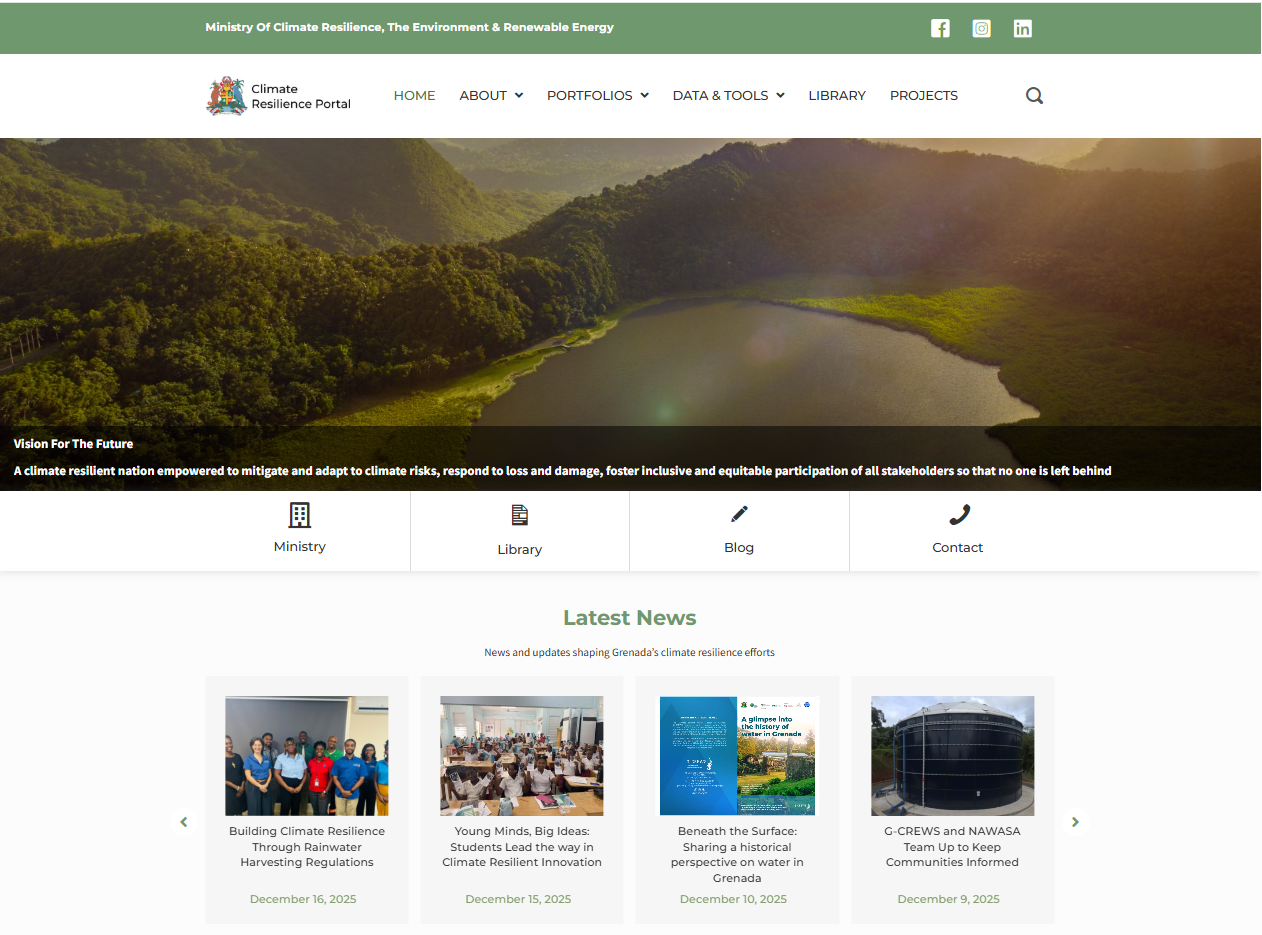Screen dimensions: 1262x935
Task: Open the LinkedIn social icon
Action: point(1022,28)
